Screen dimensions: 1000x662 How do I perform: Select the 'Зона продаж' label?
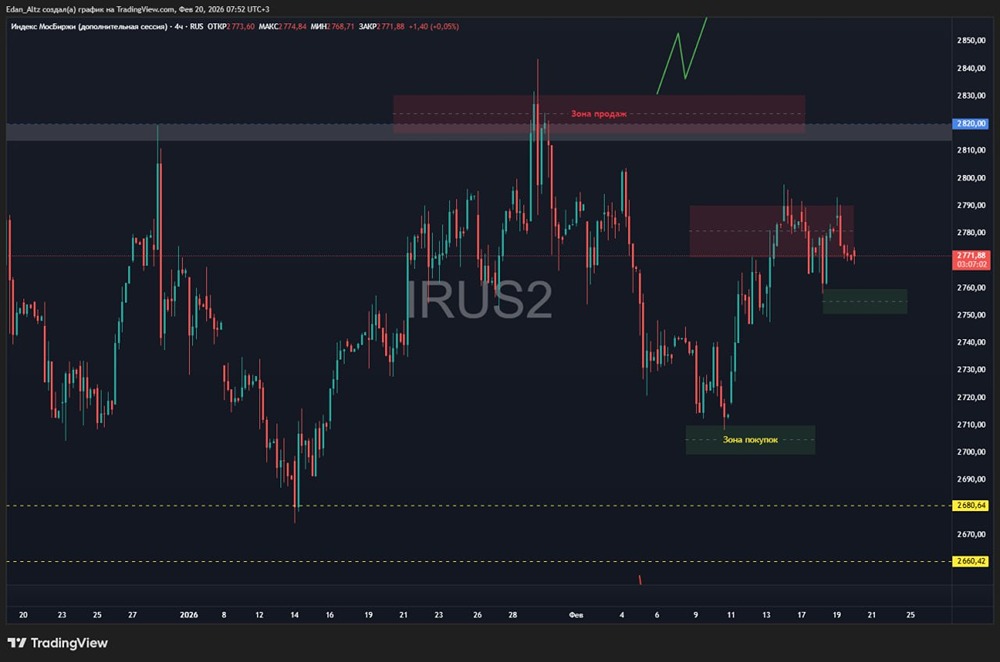[x=598, y=114]
